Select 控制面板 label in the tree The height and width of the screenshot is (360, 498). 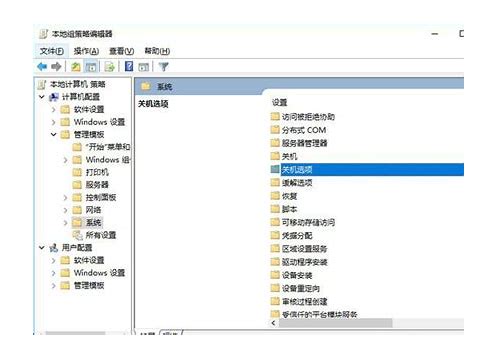tap(101, 197)
